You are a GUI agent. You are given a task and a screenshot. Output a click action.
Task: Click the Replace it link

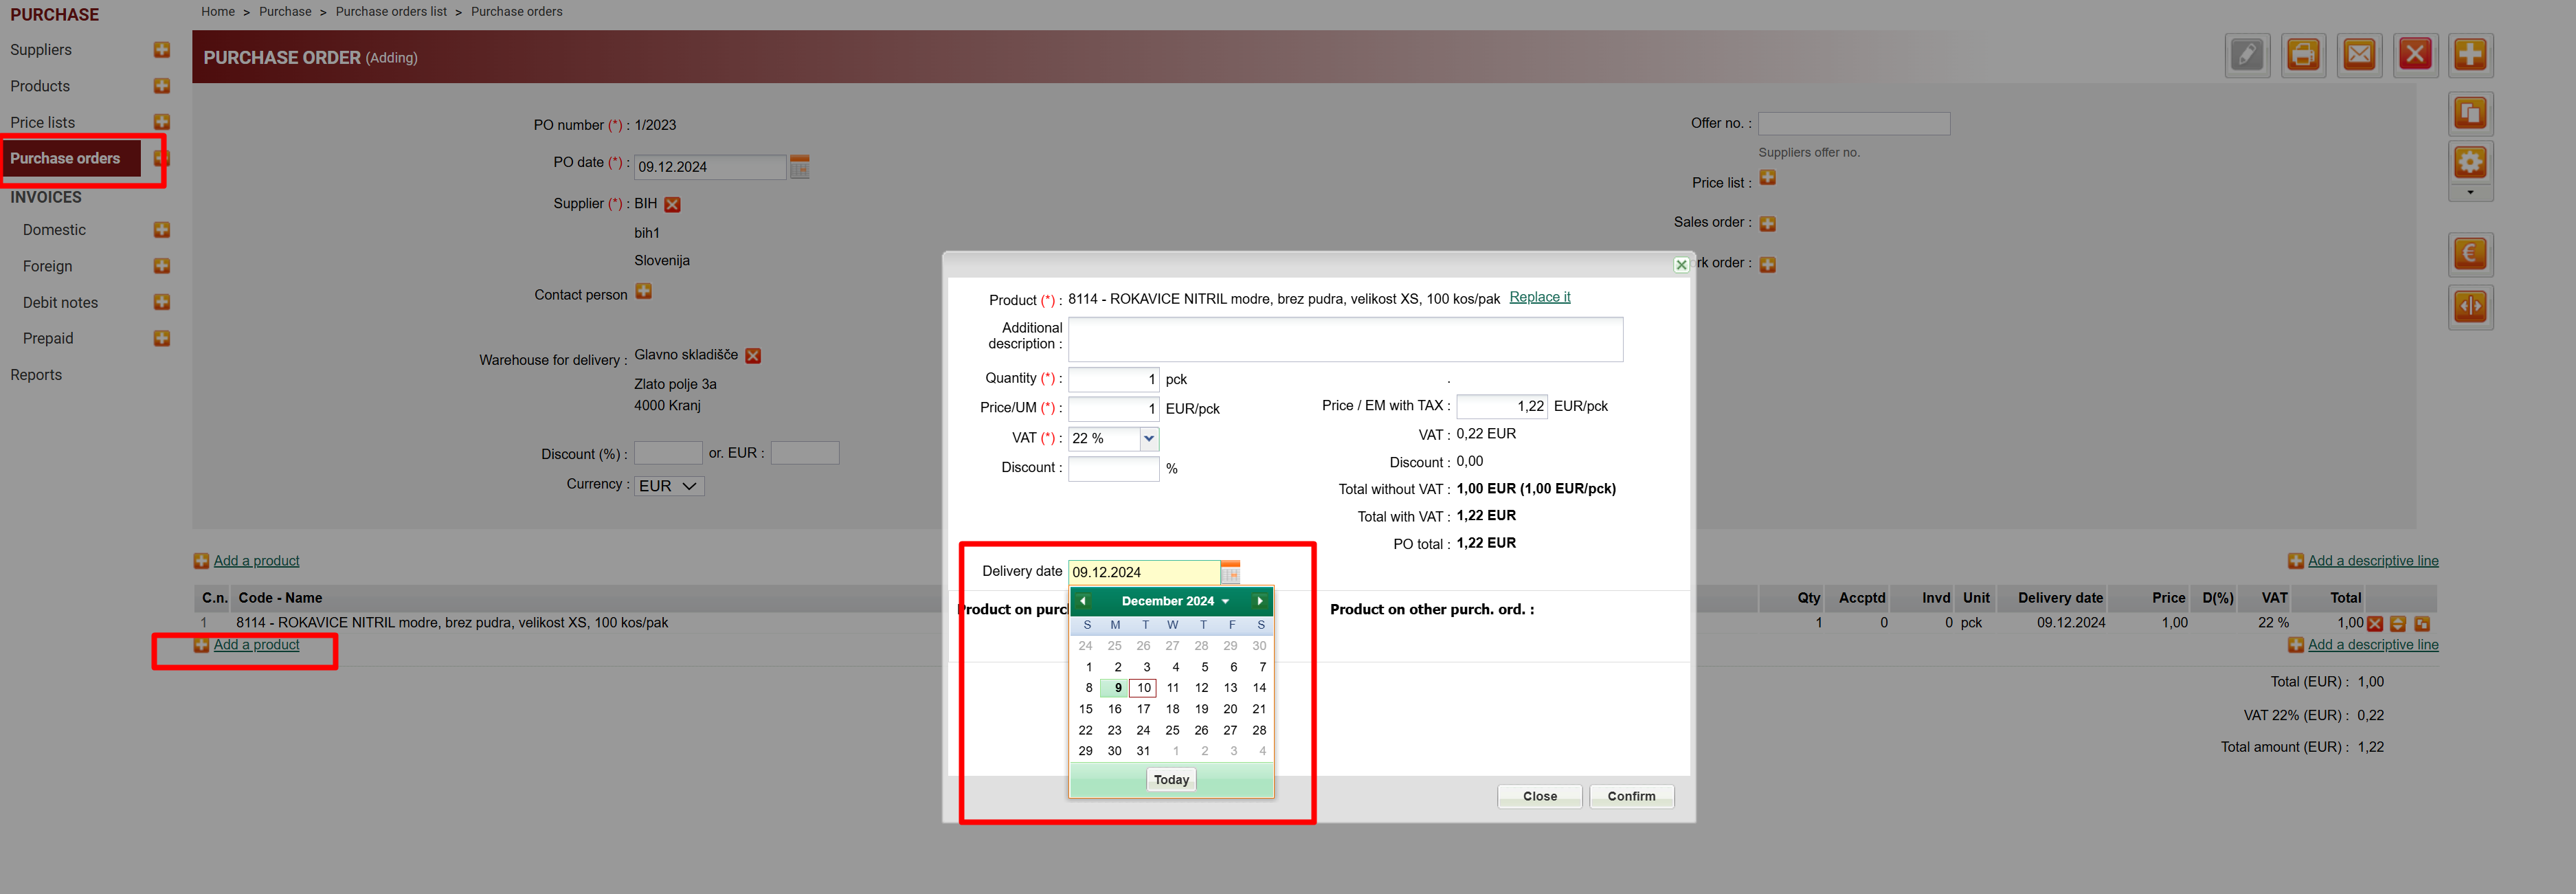1539,297
